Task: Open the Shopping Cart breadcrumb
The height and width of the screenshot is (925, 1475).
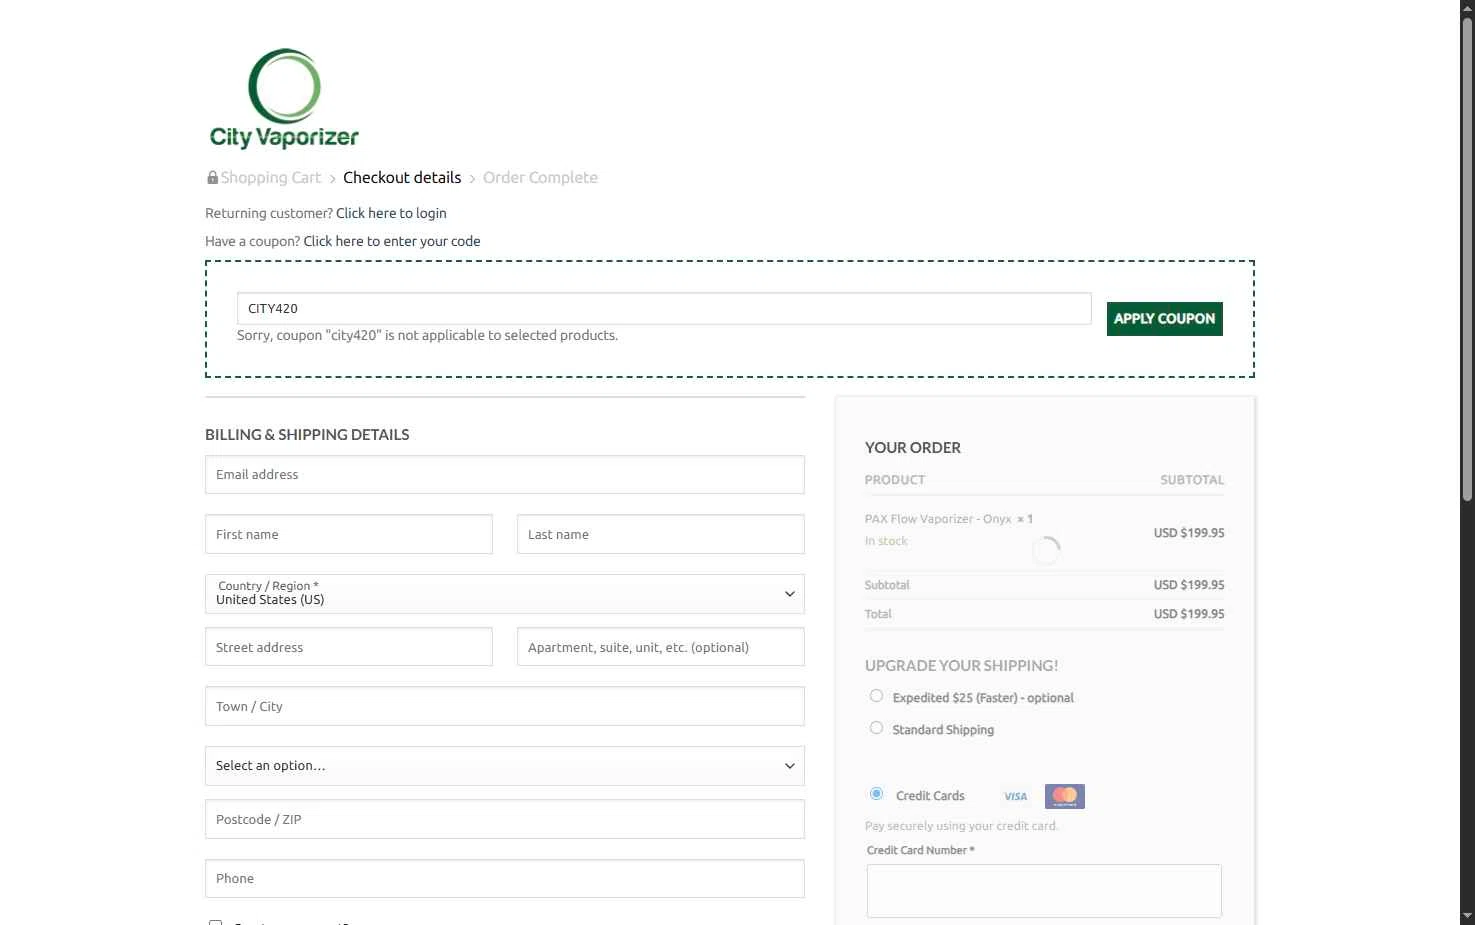Action: coord(270,178)
